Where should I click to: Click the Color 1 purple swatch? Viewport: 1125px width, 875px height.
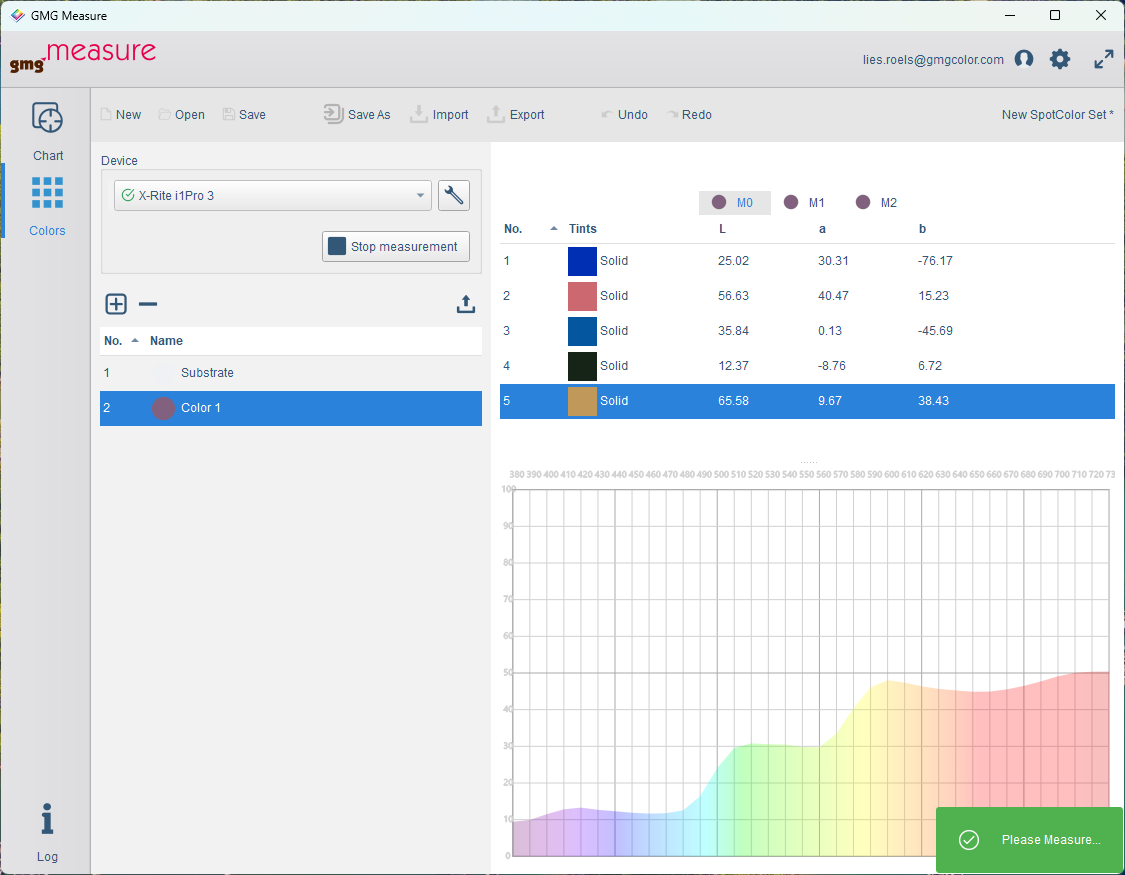click(x=164, y=408)
